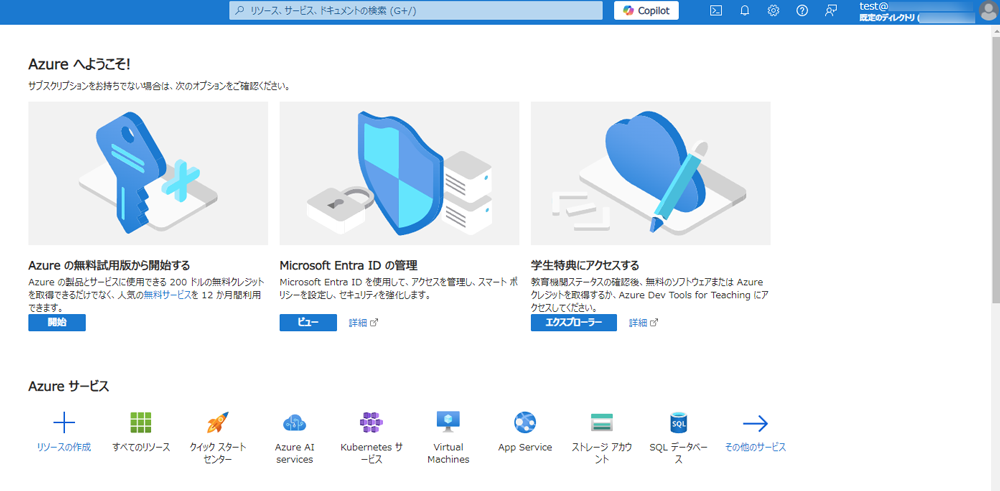
Task: Click the Virtual Machines label
Action: 448,453
